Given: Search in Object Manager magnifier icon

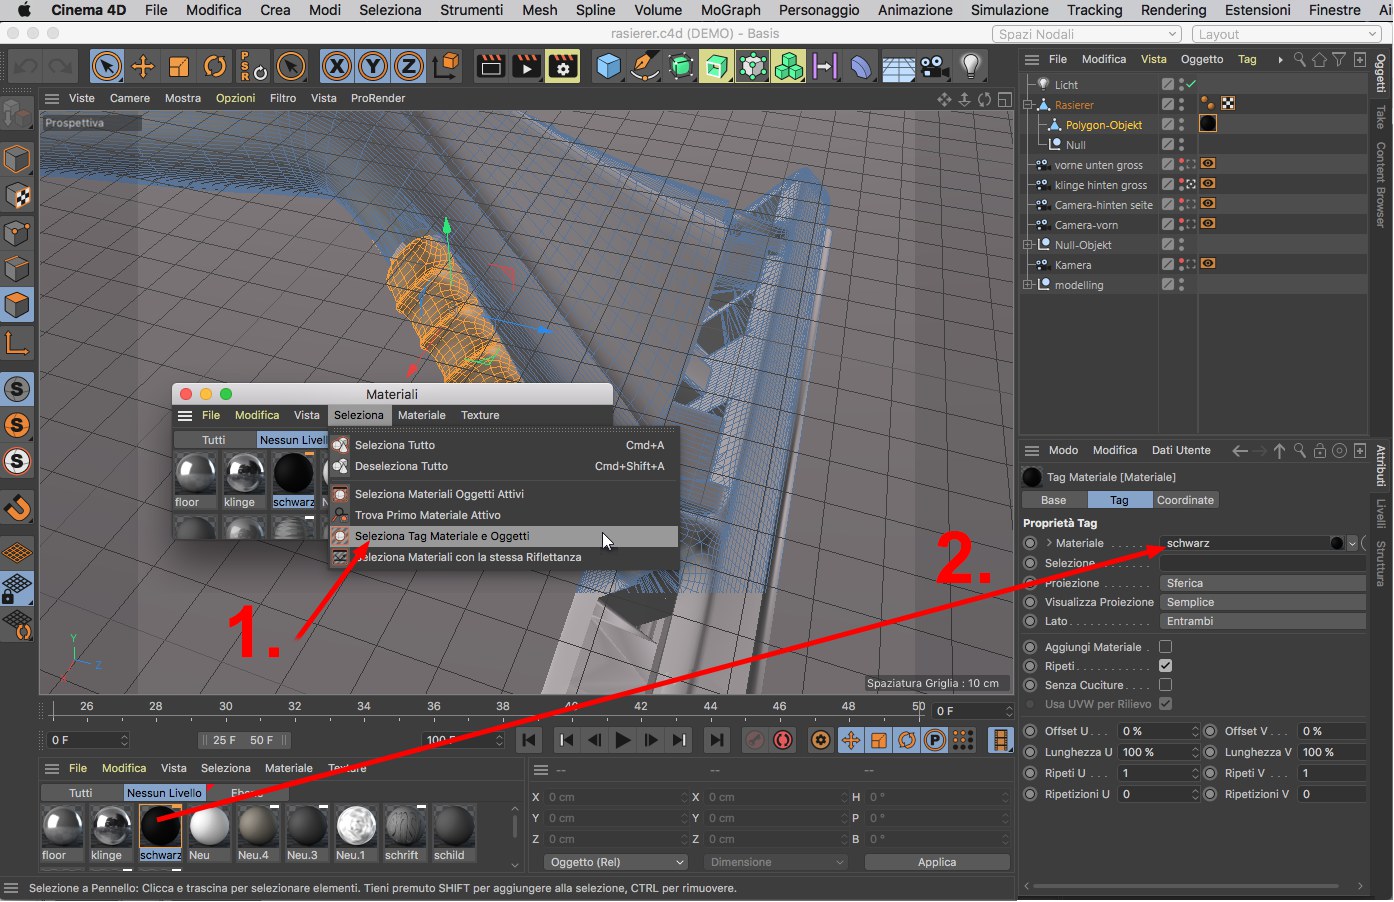Looking at the screenshot, I should [x=1300, y=60].
